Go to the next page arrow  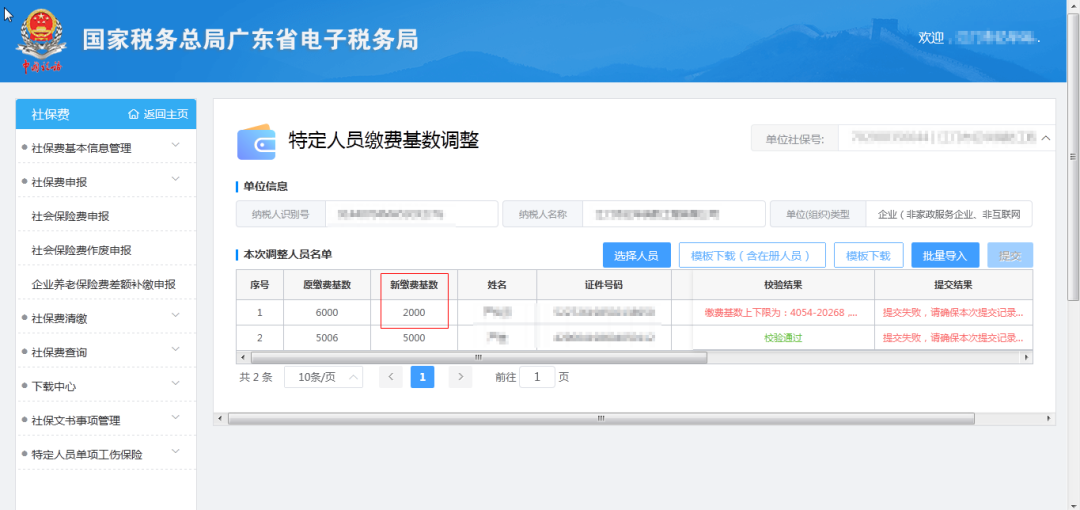460,377
